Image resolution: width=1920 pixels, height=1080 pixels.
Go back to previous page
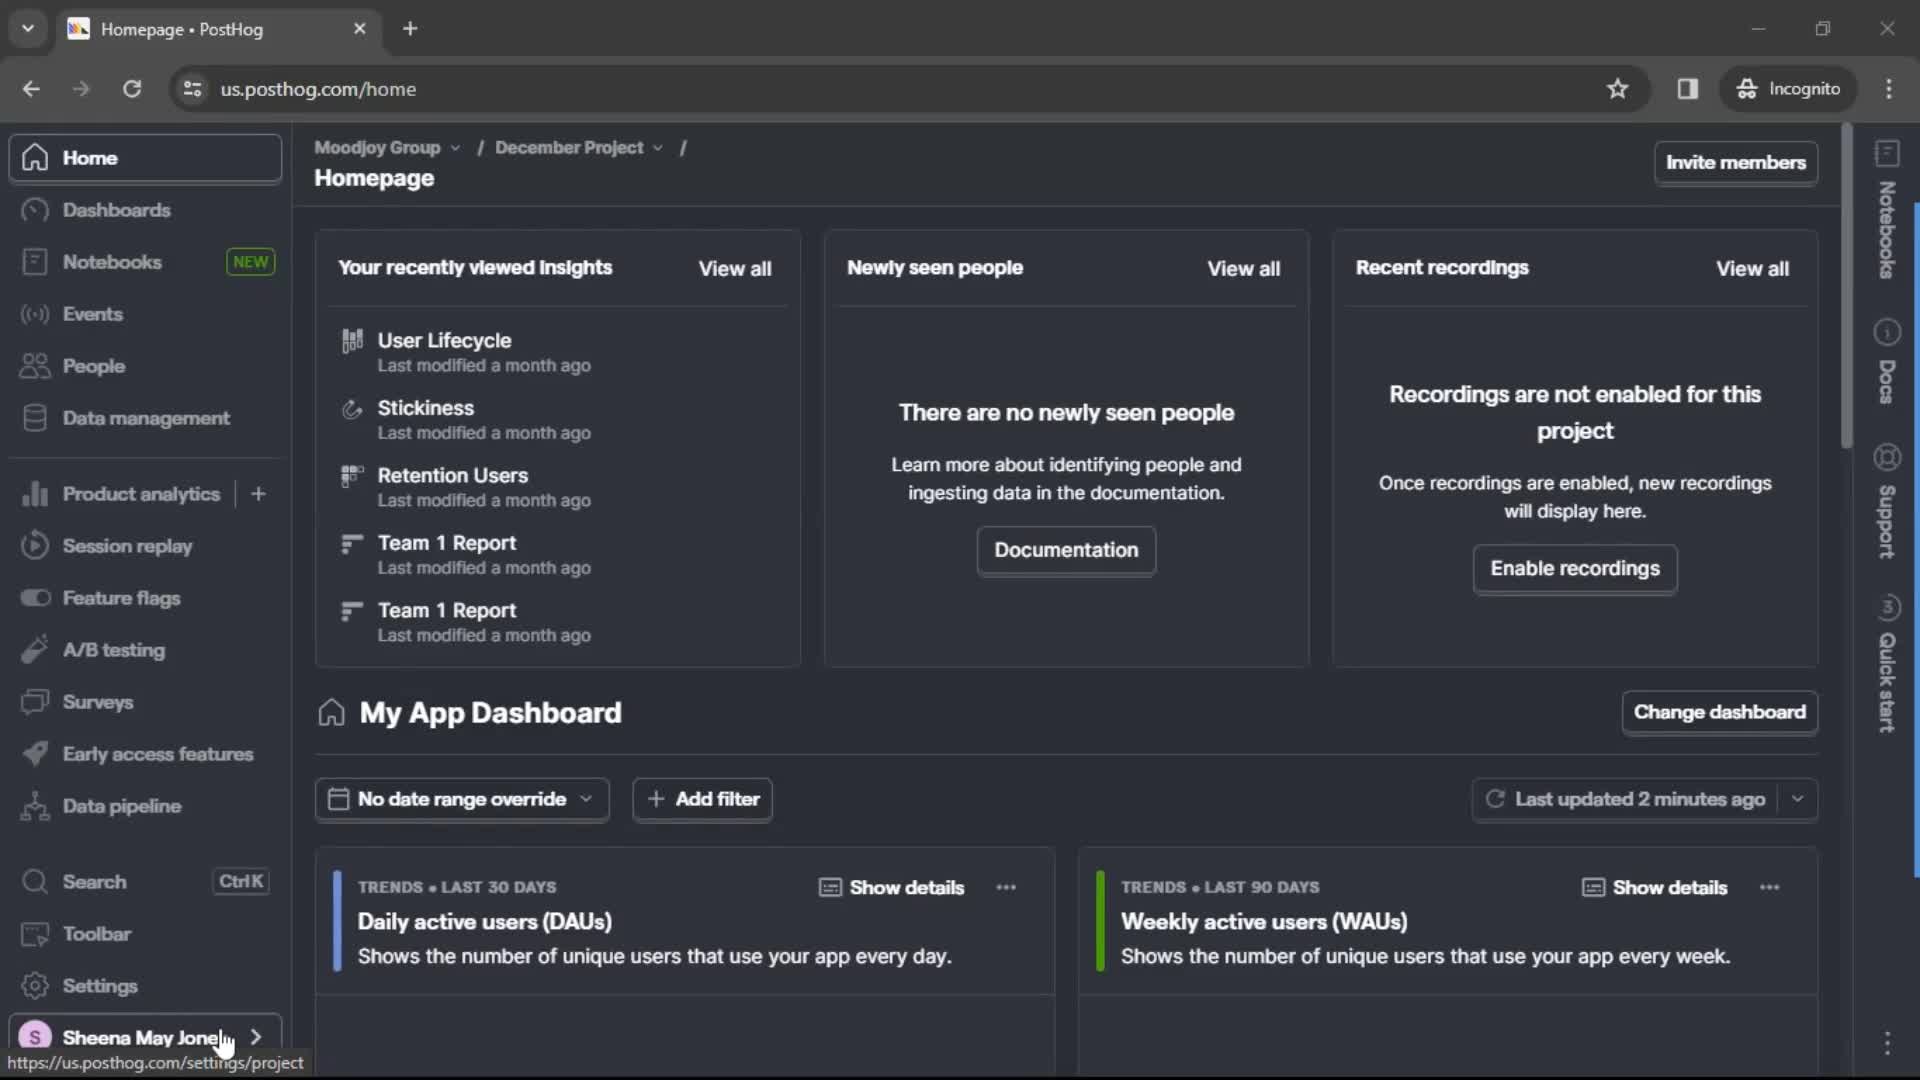(x=31, y=89)
